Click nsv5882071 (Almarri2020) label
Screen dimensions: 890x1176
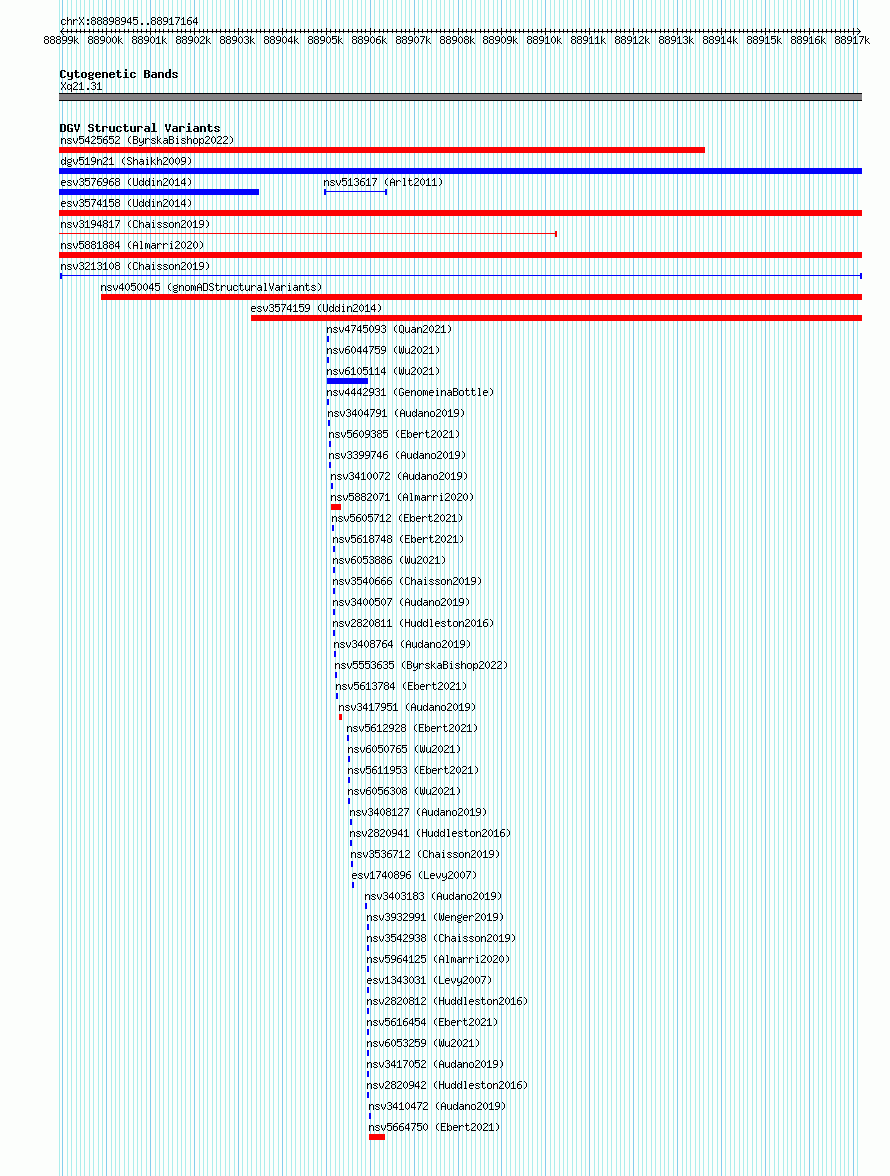coord(403,497)
